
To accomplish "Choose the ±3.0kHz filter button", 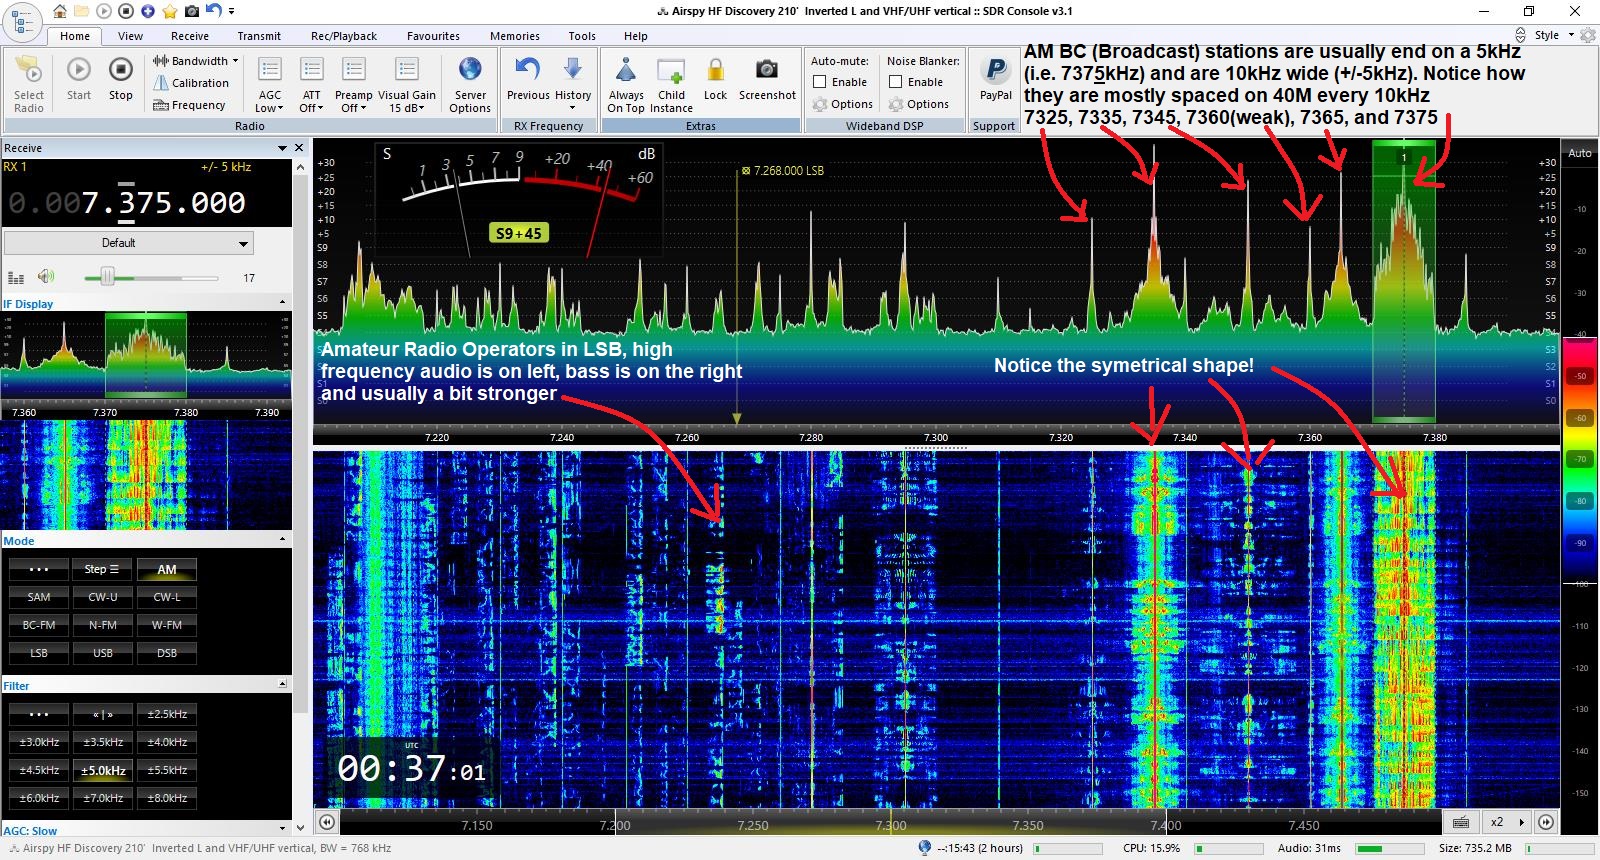I will pyautogui.click(x=39, y=742).
